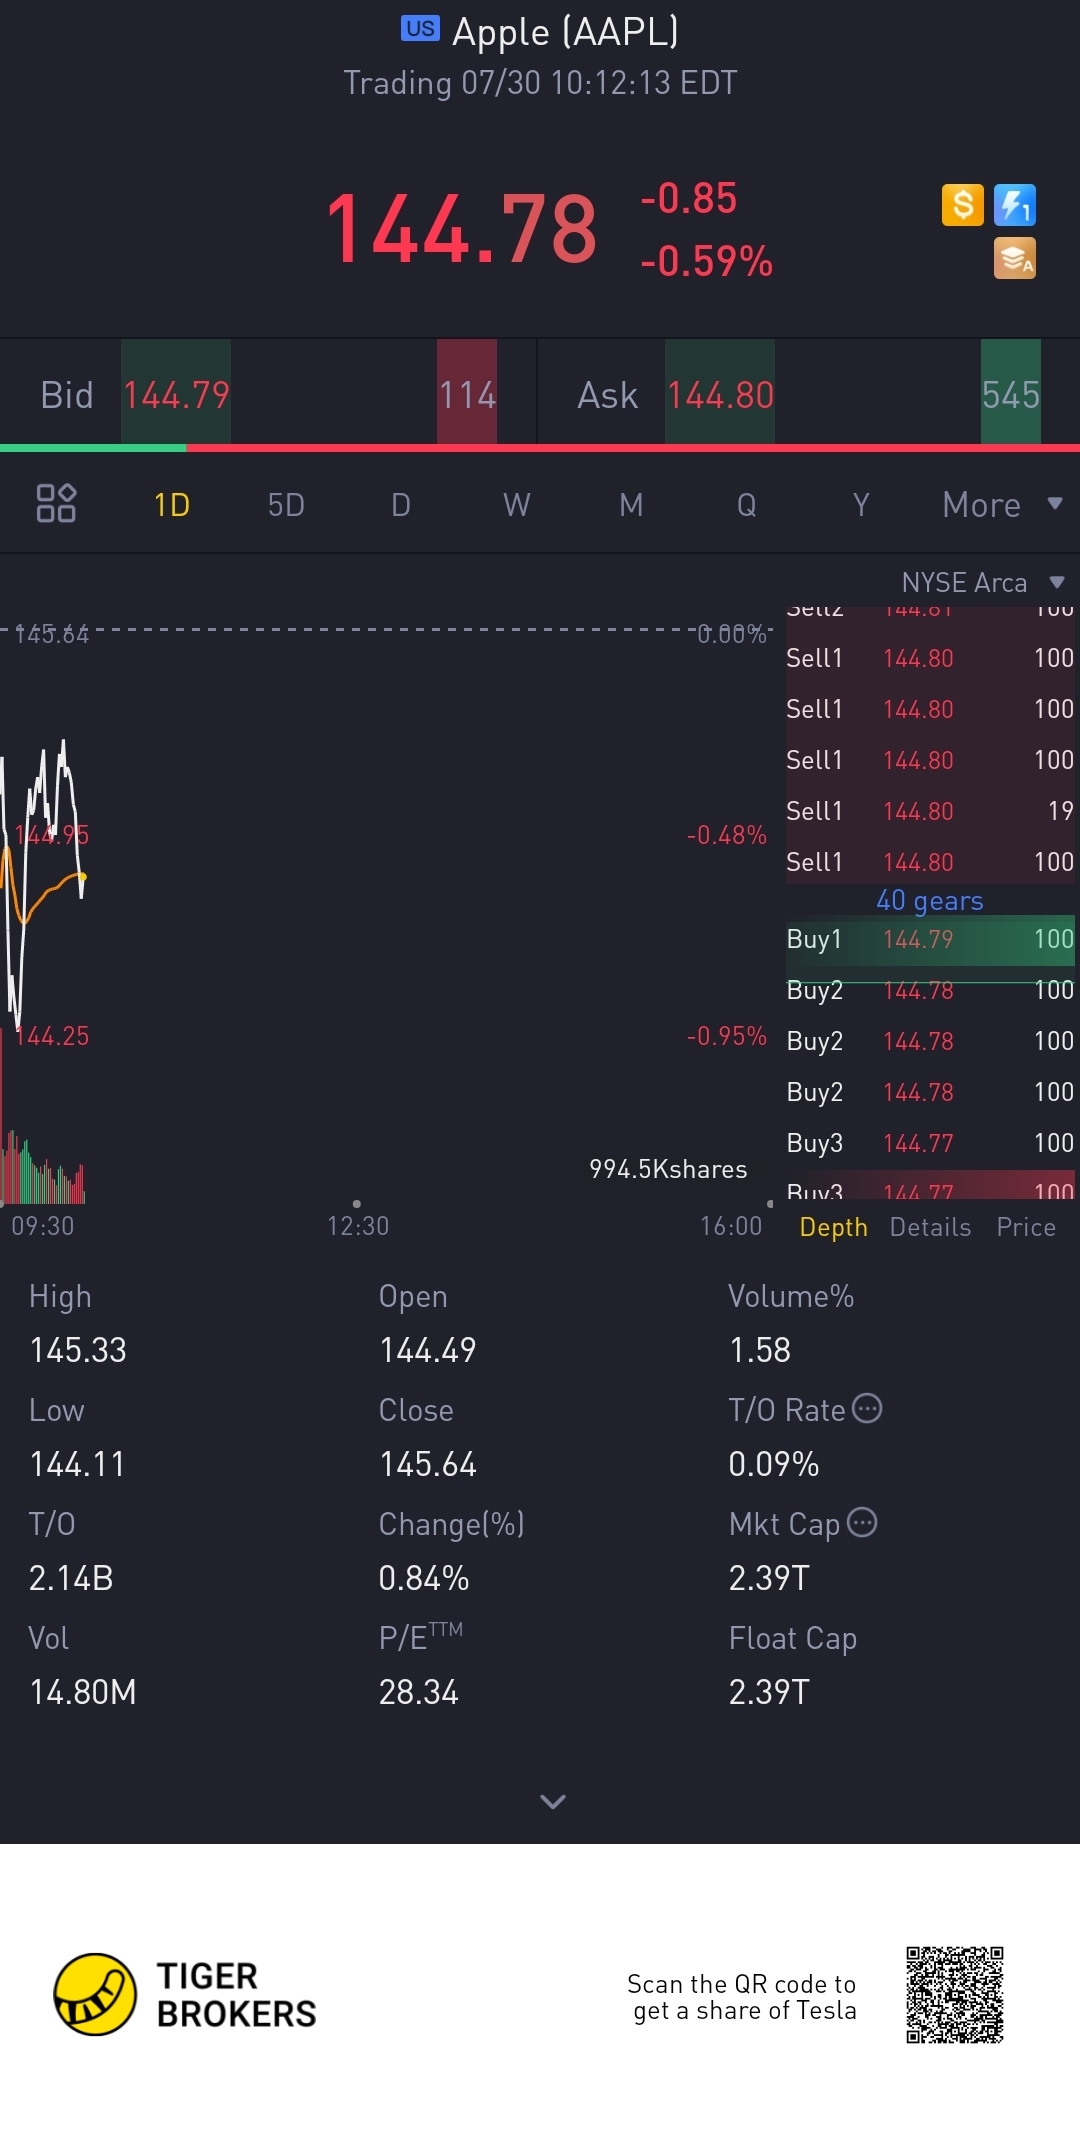Tap the P/E TTM value 28.34
Viewport: 1080px width, 2146px height.
[x=419, y=1692]
